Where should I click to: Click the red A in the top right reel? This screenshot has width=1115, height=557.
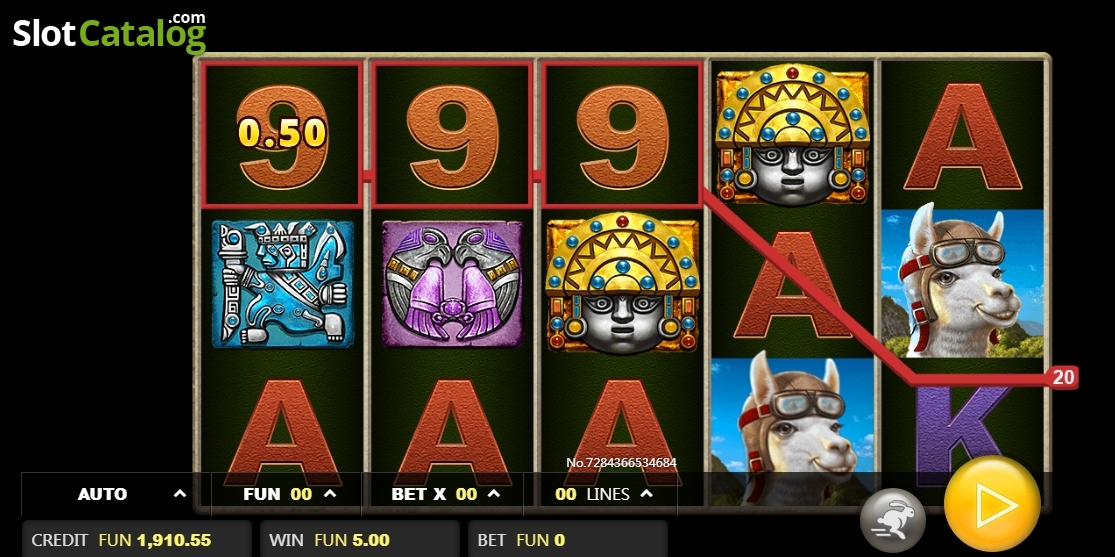[x=962, y=136]
